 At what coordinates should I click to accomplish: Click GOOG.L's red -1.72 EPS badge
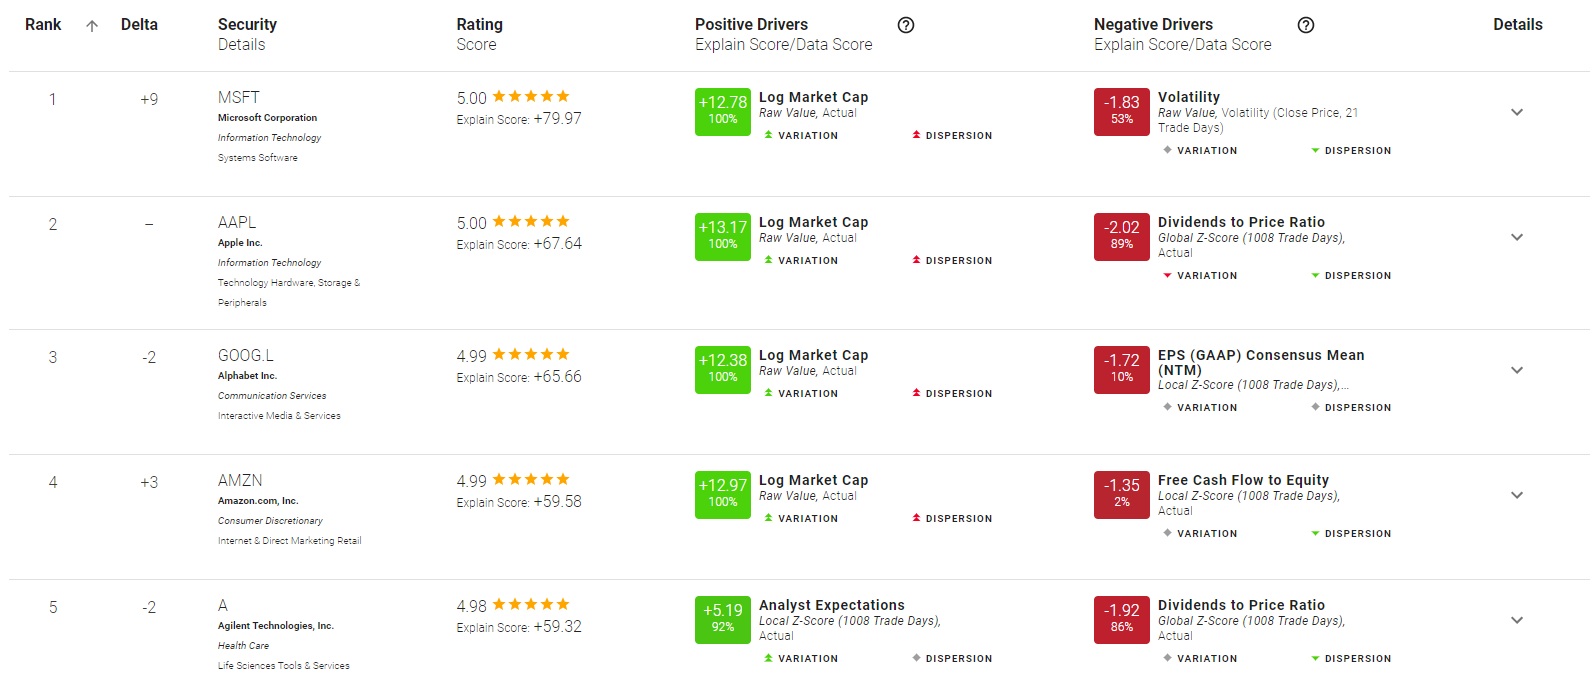point(1122,369)
